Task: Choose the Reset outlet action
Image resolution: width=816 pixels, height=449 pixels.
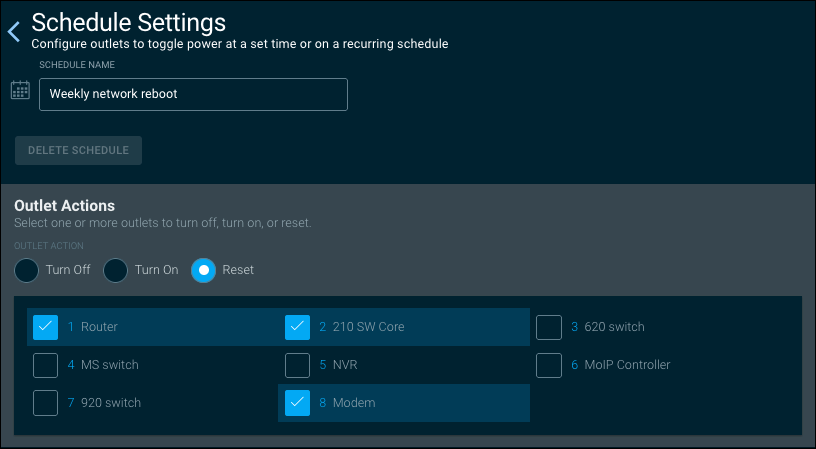Action: click(x=204, y=270)
